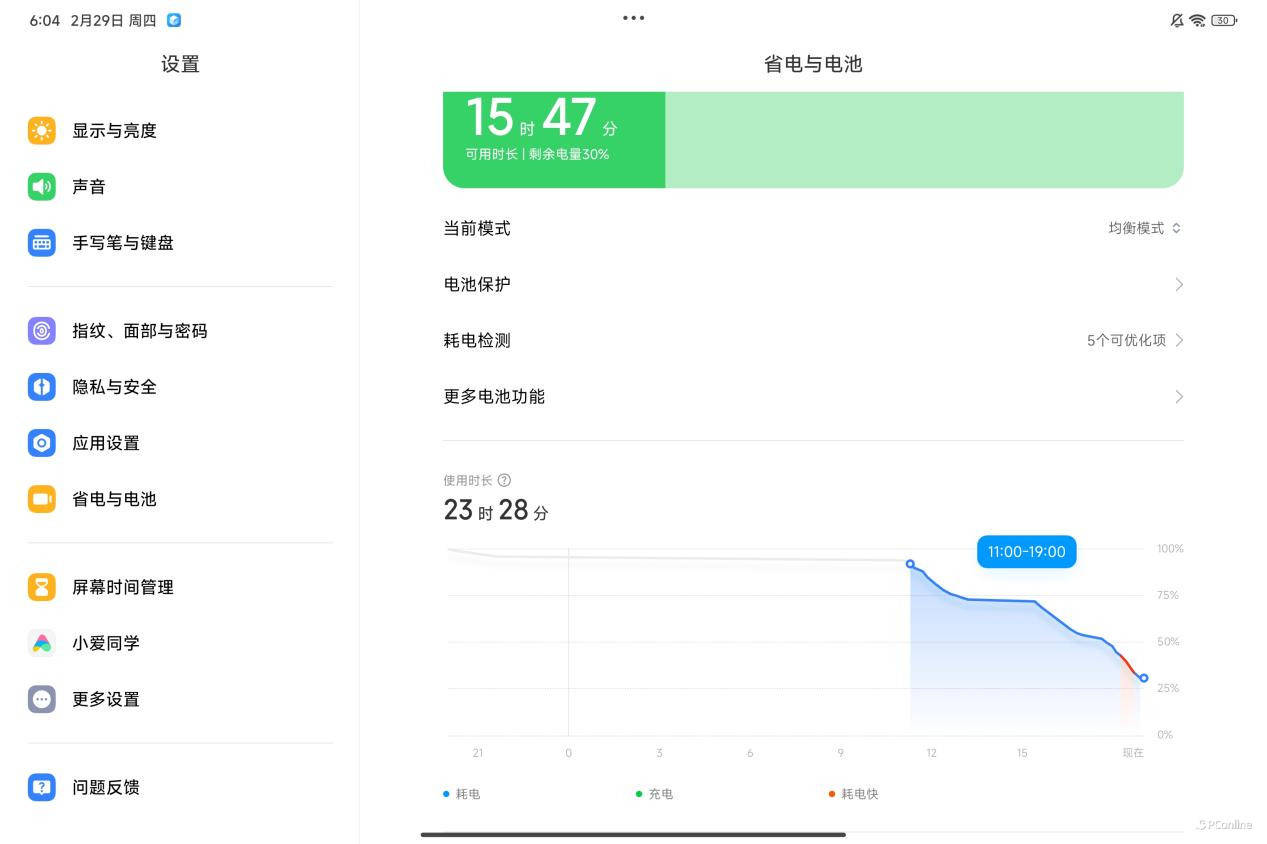Open Display & Brightness sun icon
1267x844 pixels.
42,131
